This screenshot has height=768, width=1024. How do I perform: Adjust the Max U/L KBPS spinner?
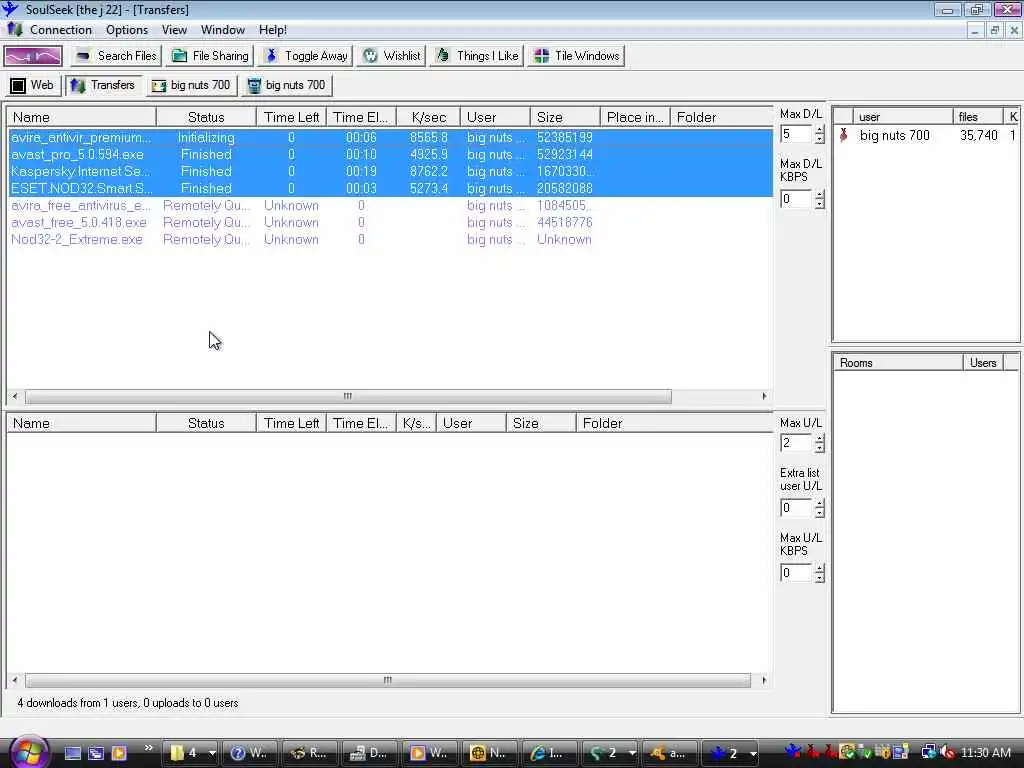tap(820, 573)
